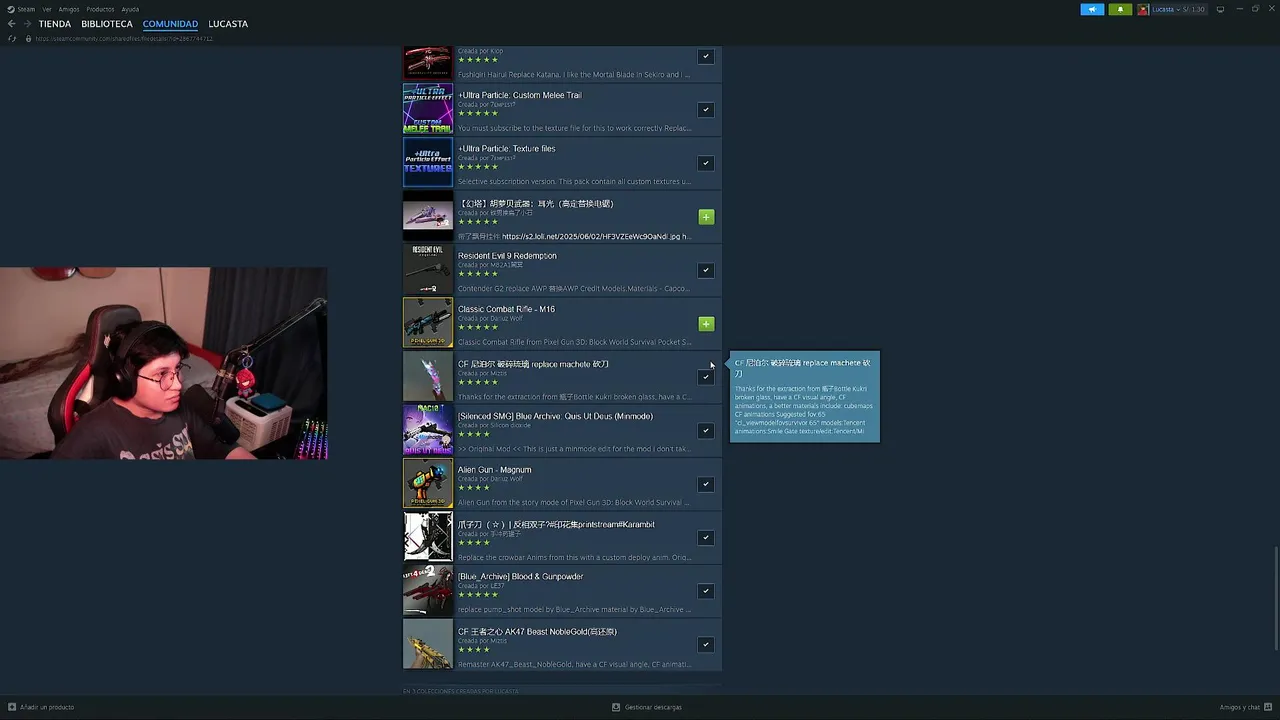Image resolution: width=1280 pixels, height=720 pixels.
Task: Click the padlock icon beside the URL
Action: click(x=28, y=39)
